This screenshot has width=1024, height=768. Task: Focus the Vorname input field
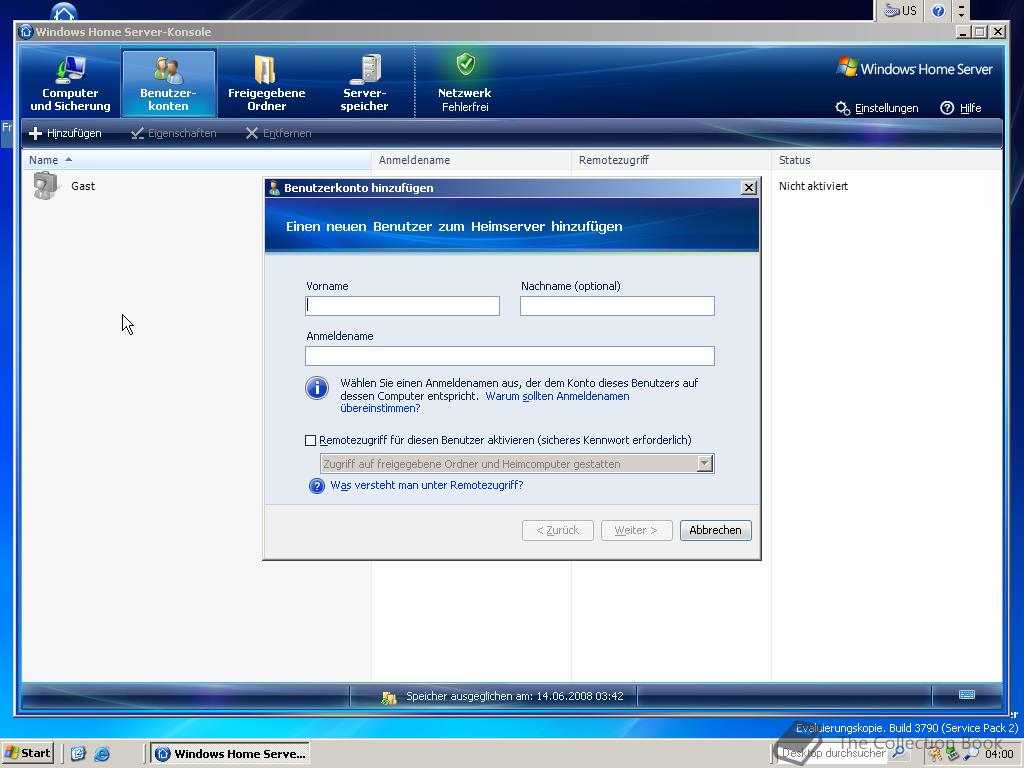[x=402, y=306]
